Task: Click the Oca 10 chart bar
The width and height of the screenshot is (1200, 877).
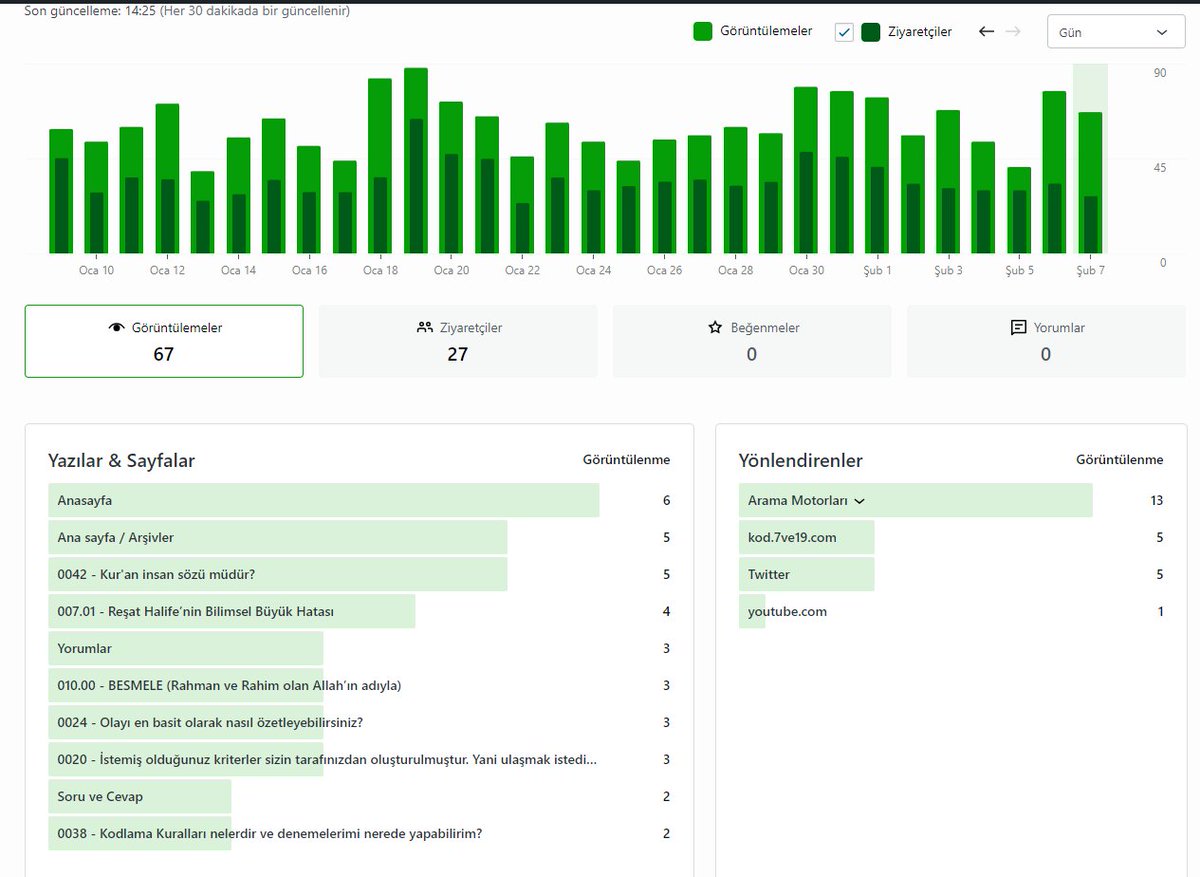Action: coord(96,197)
